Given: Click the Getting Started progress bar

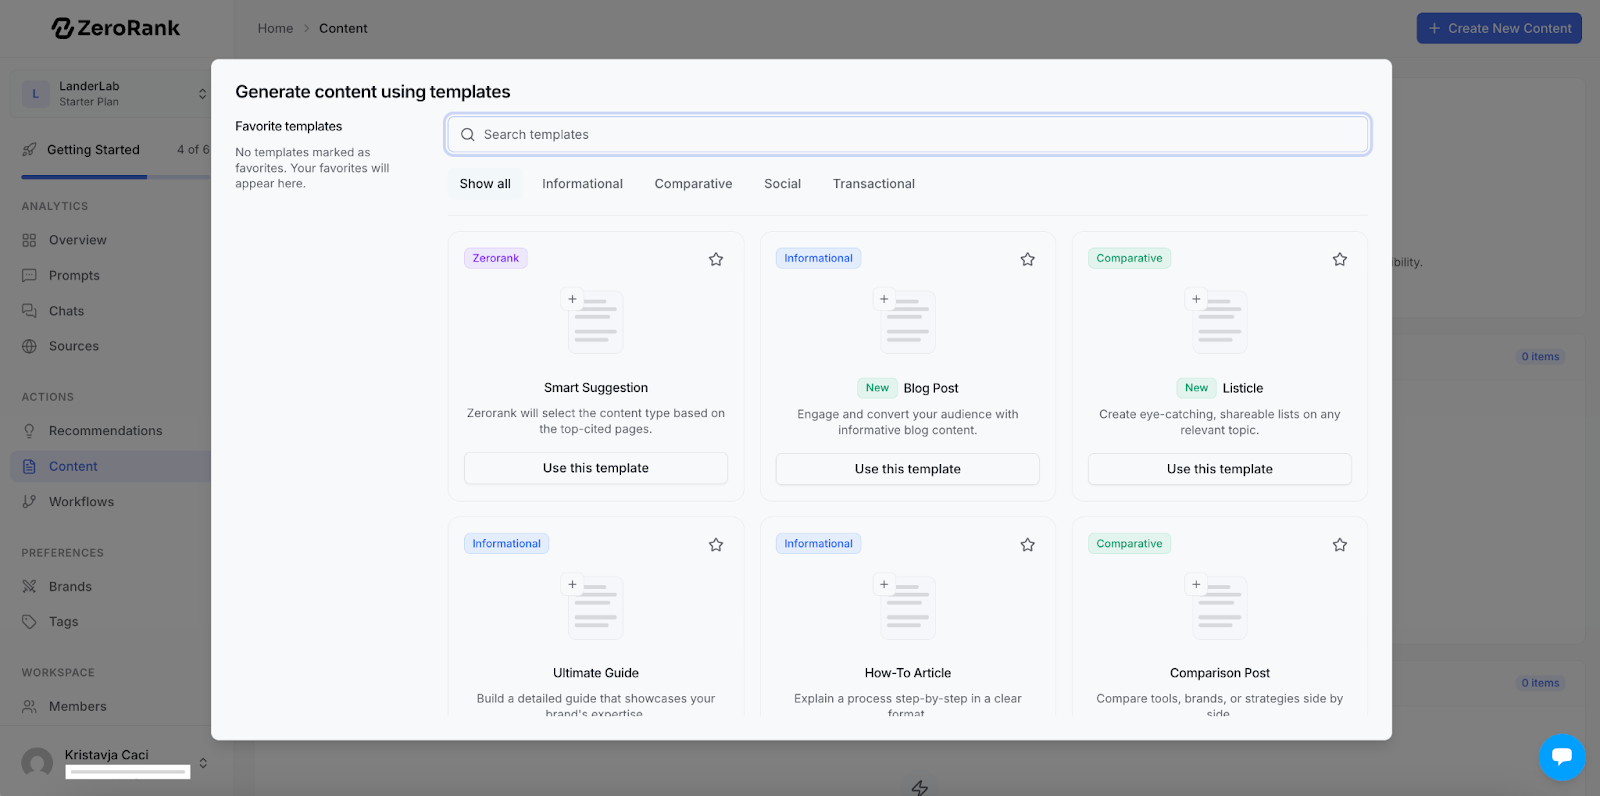Looking at the screenshot, I should [116, 177].
